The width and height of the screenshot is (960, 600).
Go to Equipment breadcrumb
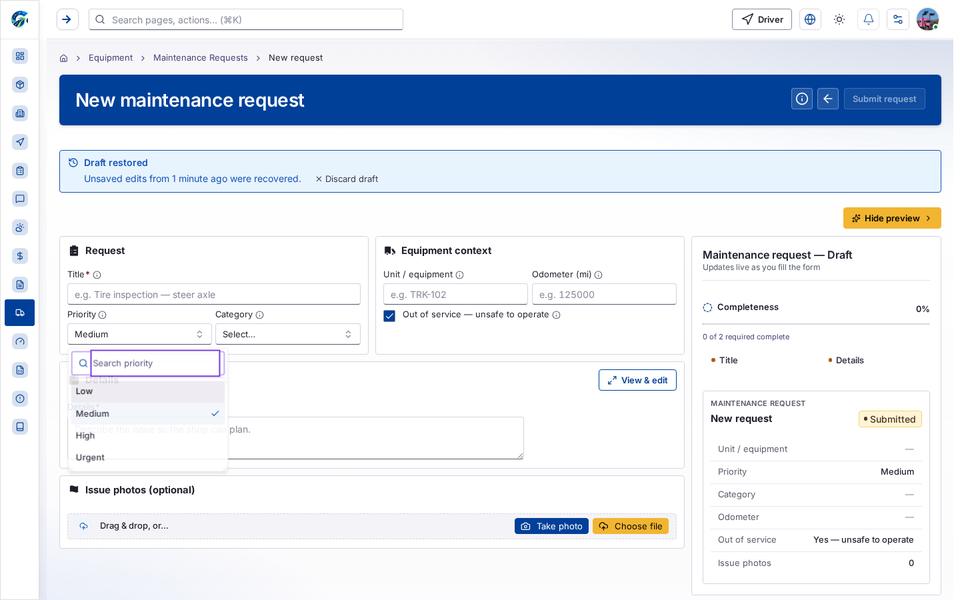pos(110,58)
